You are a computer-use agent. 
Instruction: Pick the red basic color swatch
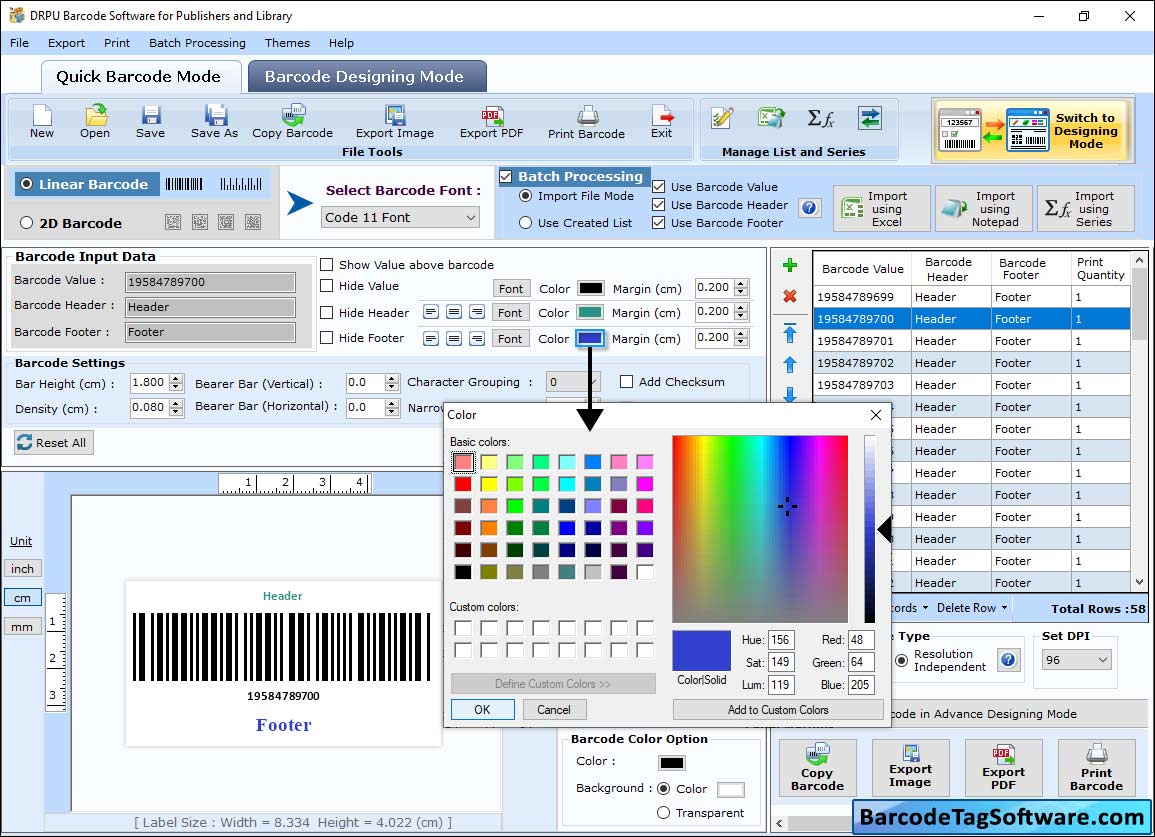[463, 484]
